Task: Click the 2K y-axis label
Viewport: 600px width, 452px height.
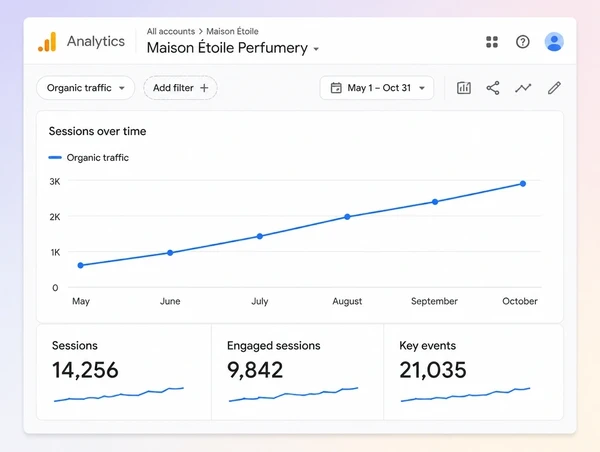Action: click(55, 217)
